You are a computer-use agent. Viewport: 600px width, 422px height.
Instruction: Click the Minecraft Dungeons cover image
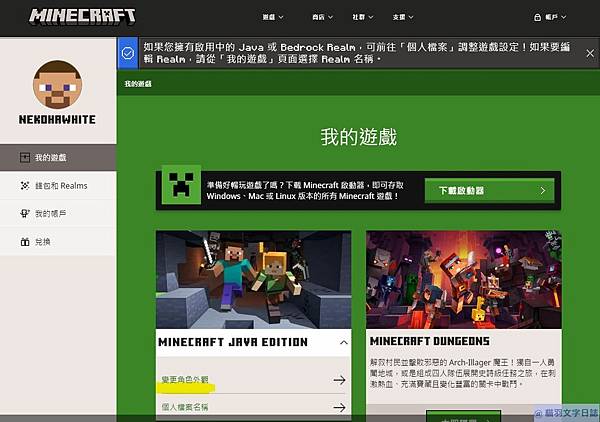[464, 280]
